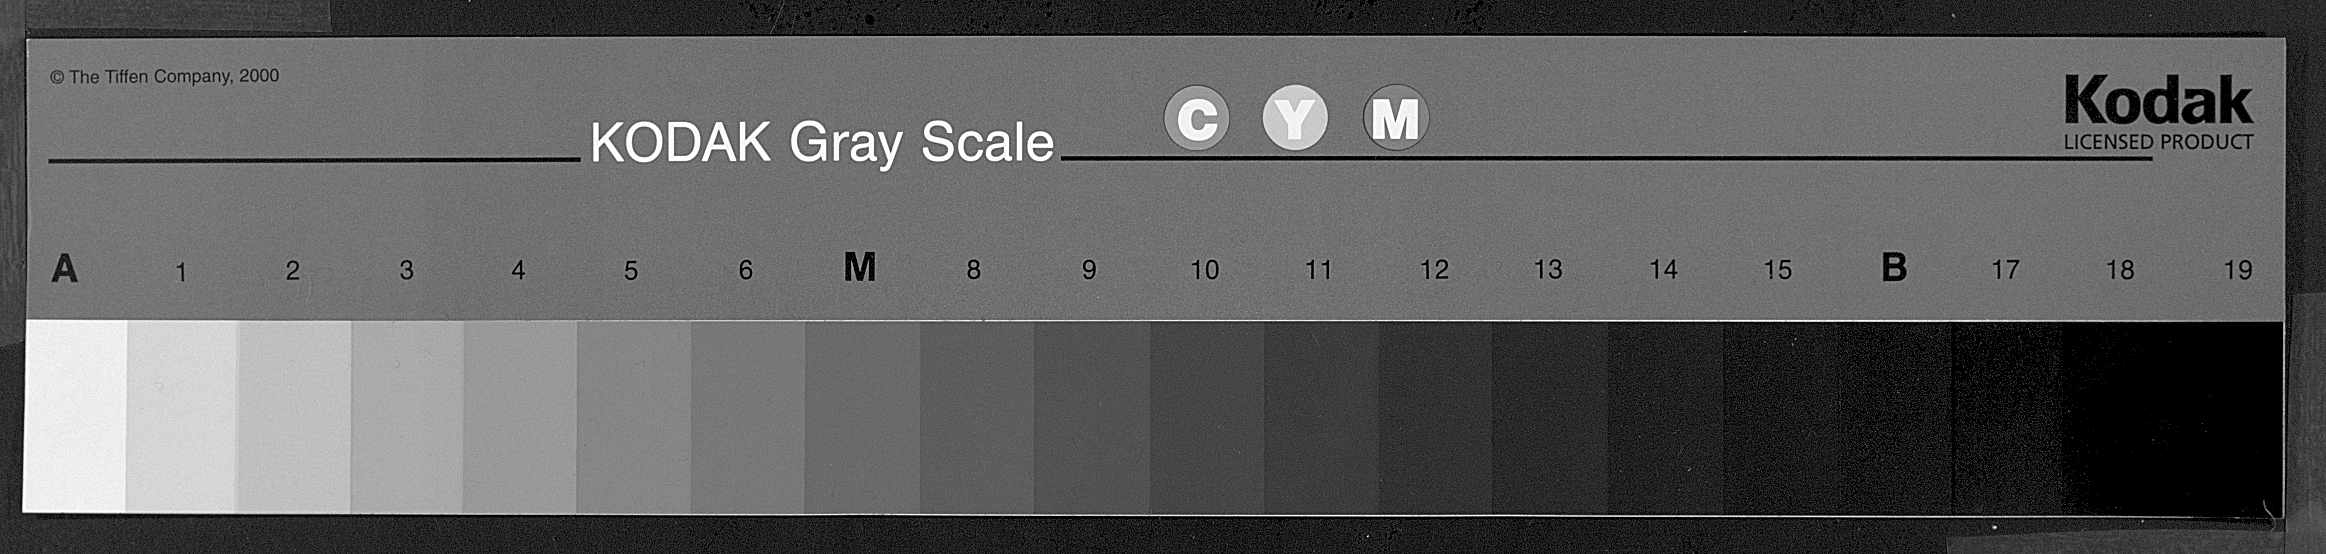Click the circled C cyan patch
The width and height of the screenshot is (2326, 554).
[1196, 119]
